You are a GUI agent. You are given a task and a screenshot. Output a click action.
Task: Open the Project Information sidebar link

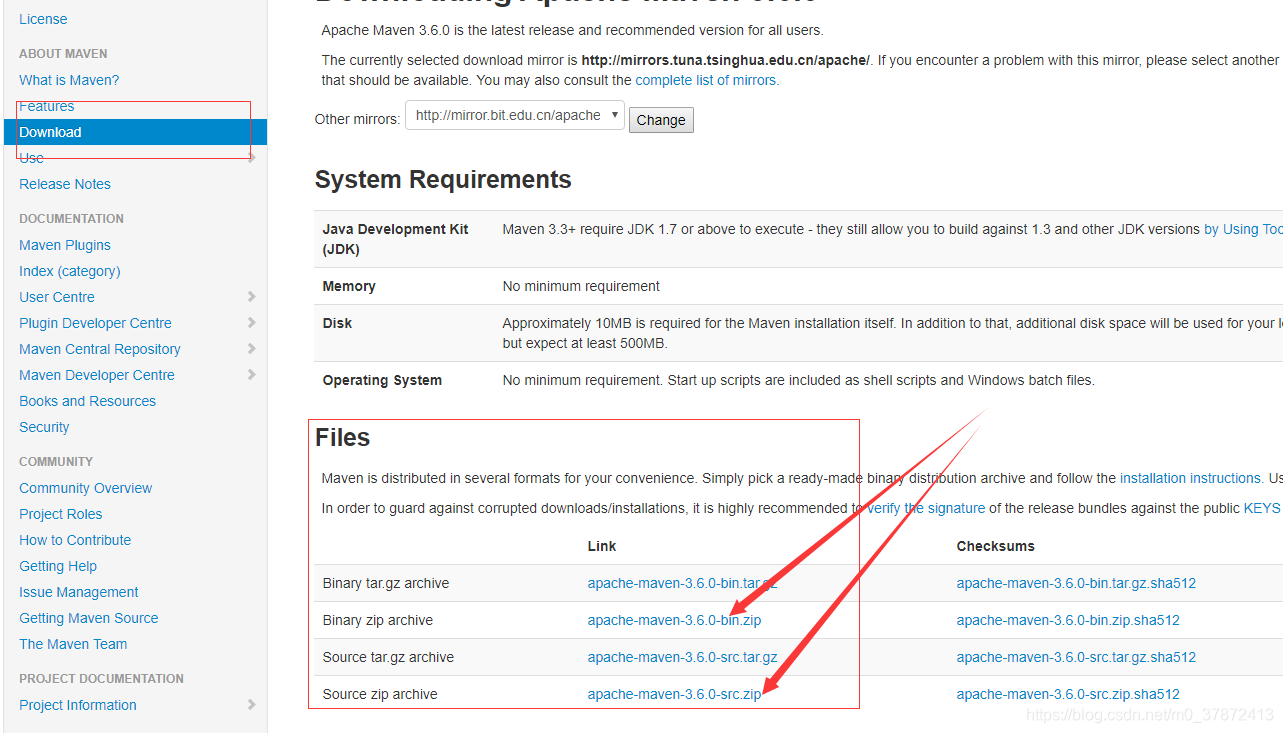coord(78,705)
